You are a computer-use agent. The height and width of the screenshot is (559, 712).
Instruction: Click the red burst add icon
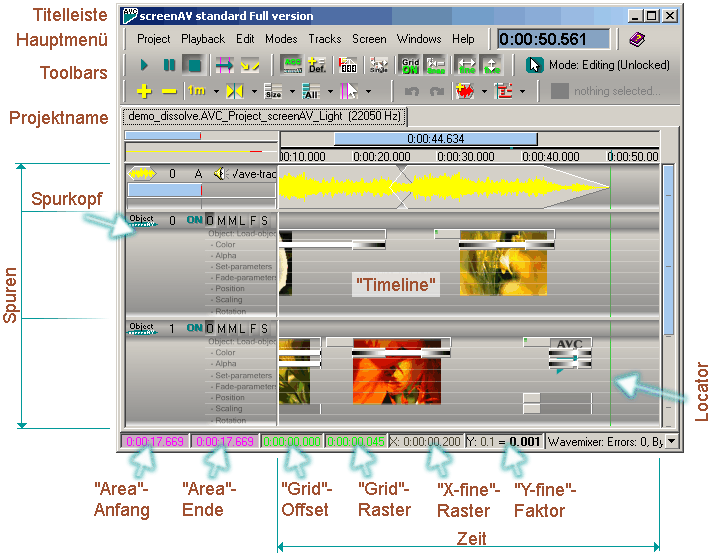(x=465, y=91)
